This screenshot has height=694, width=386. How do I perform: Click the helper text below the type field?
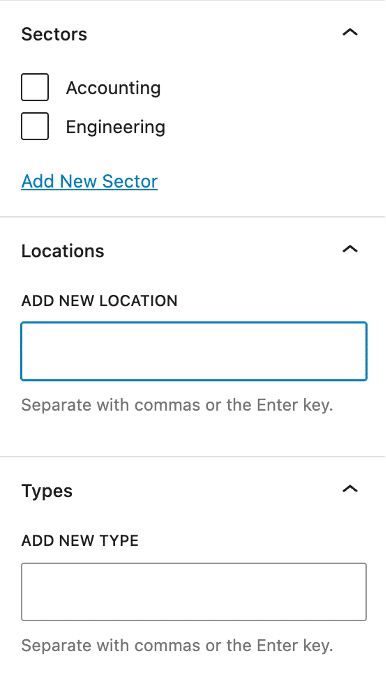coord(177,645)
